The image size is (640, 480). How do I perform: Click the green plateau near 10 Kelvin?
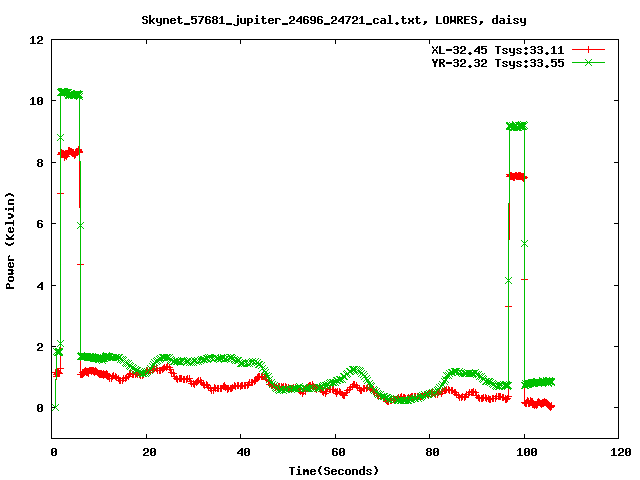[x=70, y=94]
